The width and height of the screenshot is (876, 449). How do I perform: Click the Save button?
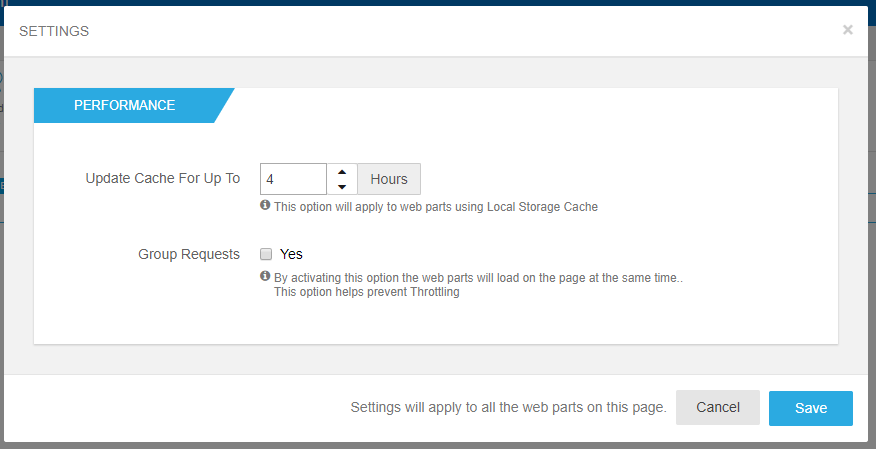coord(811,408)
